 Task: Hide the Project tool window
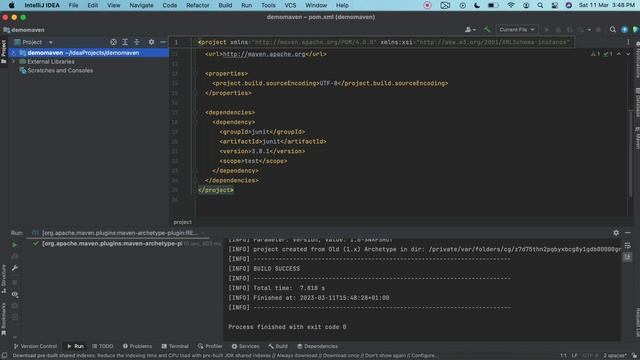pos(163,42)
